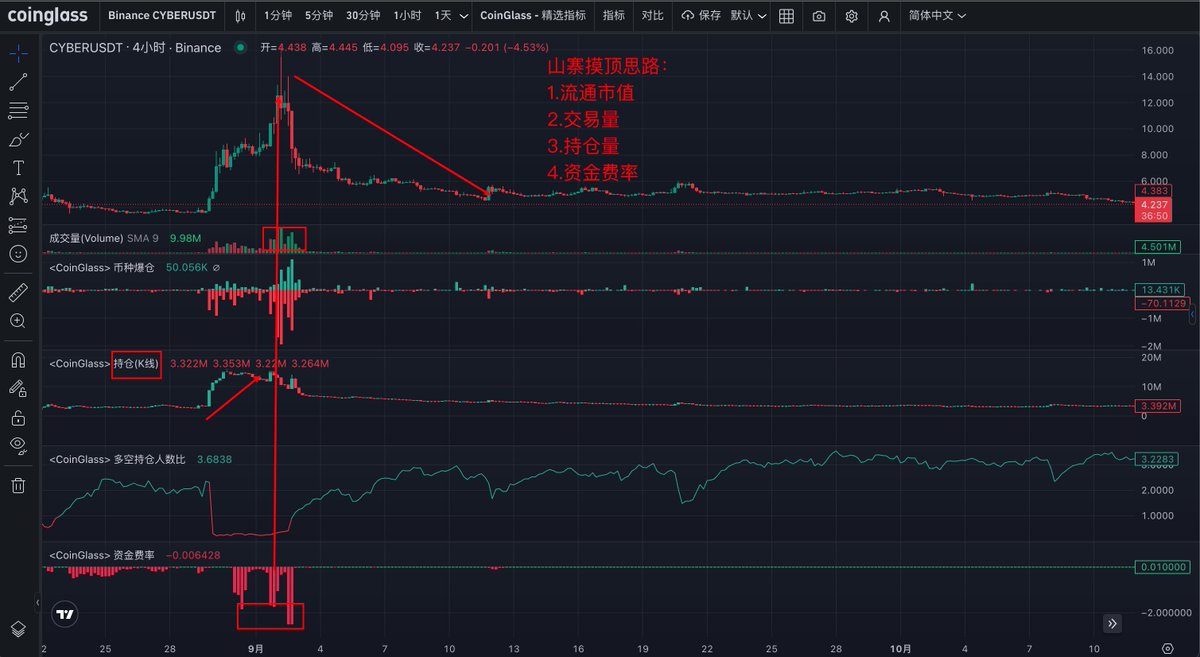1200x657 pixels.
Task: Click the 9.98M volume SMA value
Action: tap(186, 238)
